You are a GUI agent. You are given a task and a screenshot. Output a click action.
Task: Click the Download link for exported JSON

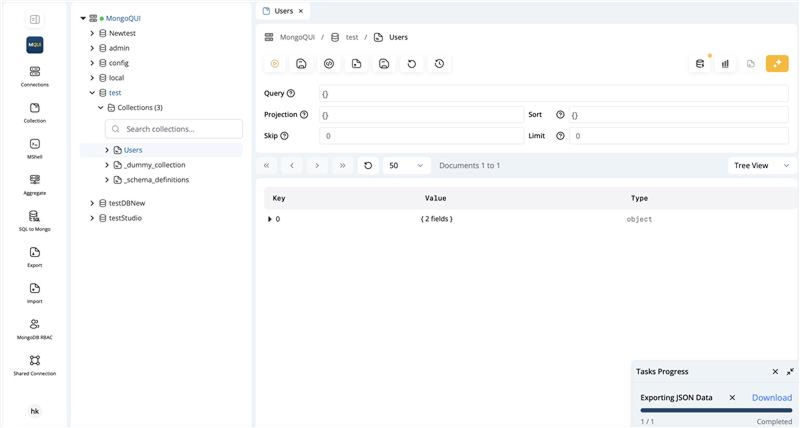pos(771,397)
